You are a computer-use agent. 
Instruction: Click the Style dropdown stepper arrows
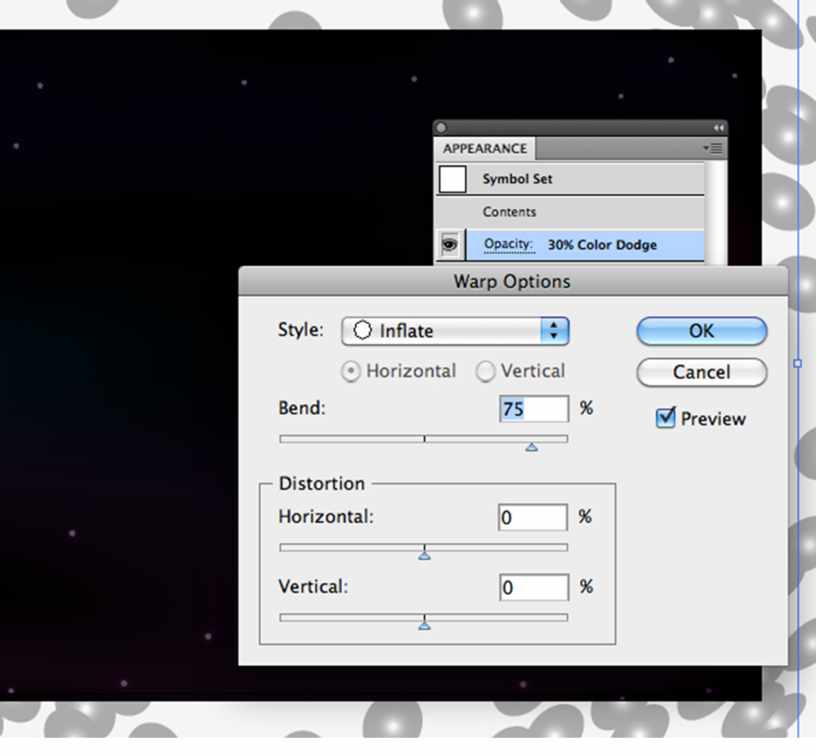coord(554,331)
